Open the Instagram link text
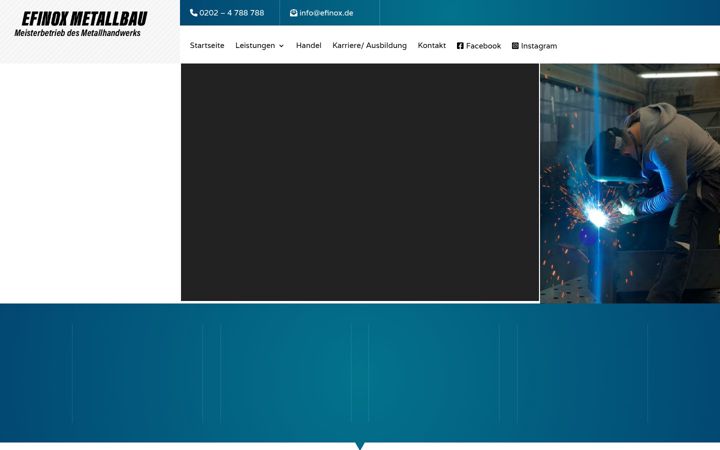 coord(539,46)
